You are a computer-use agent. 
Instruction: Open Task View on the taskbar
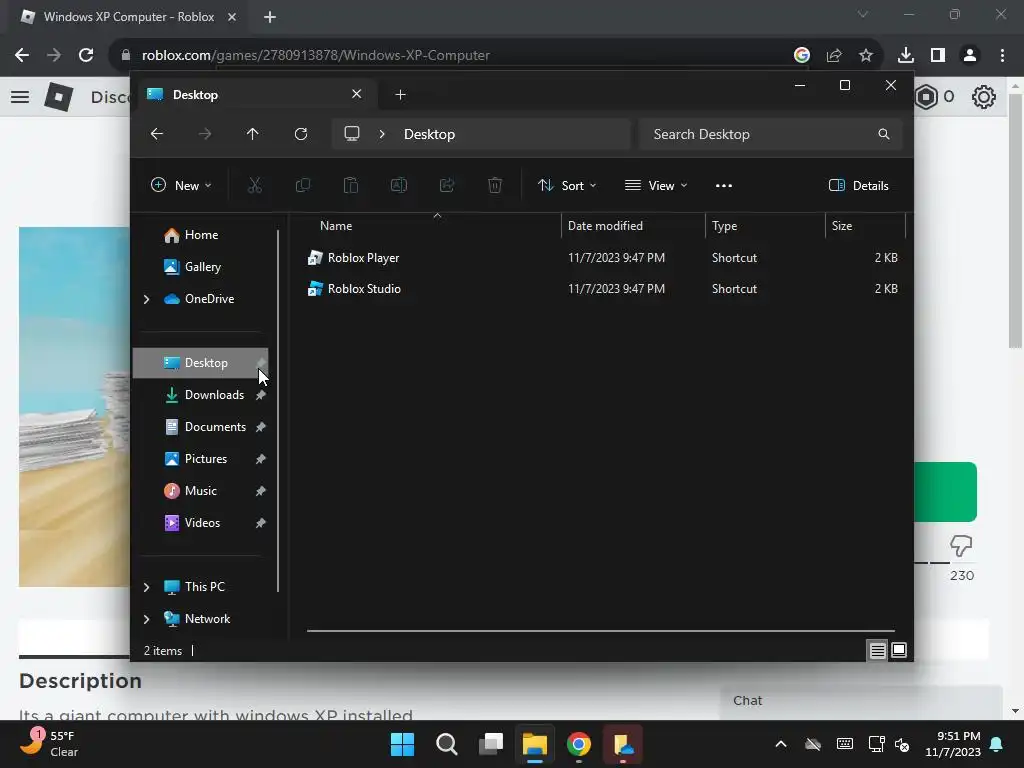(x=490, y=744)
